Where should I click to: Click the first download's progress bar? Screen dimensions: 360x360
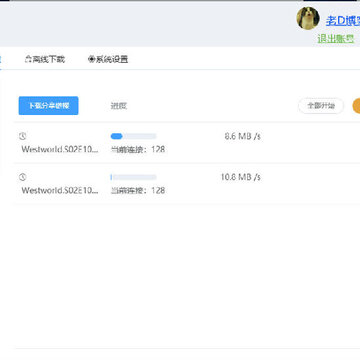click(x=133, y=136)
